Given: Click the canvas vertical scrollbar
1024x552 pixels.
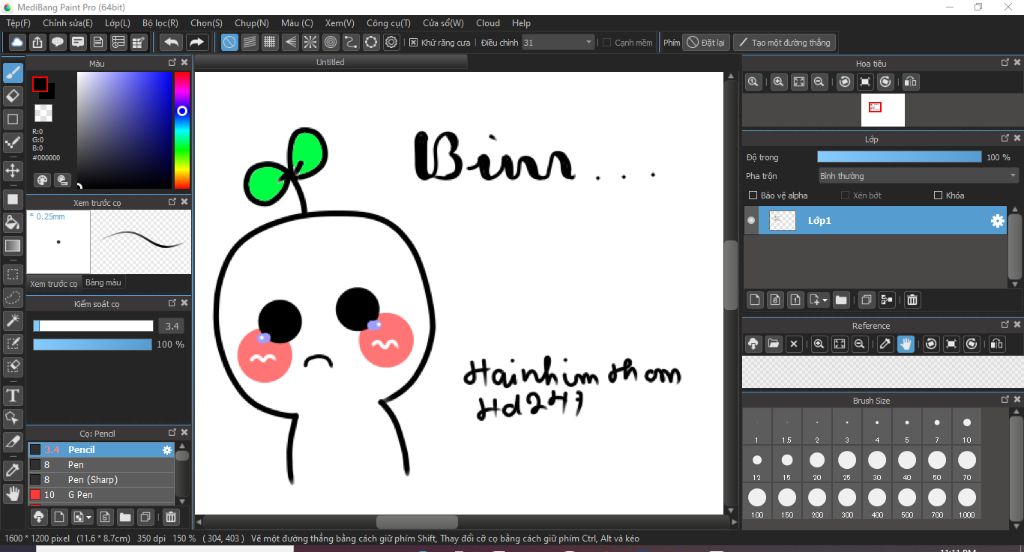Looking at the screenshot, I should pyautogui.click(x=731, y=274).
